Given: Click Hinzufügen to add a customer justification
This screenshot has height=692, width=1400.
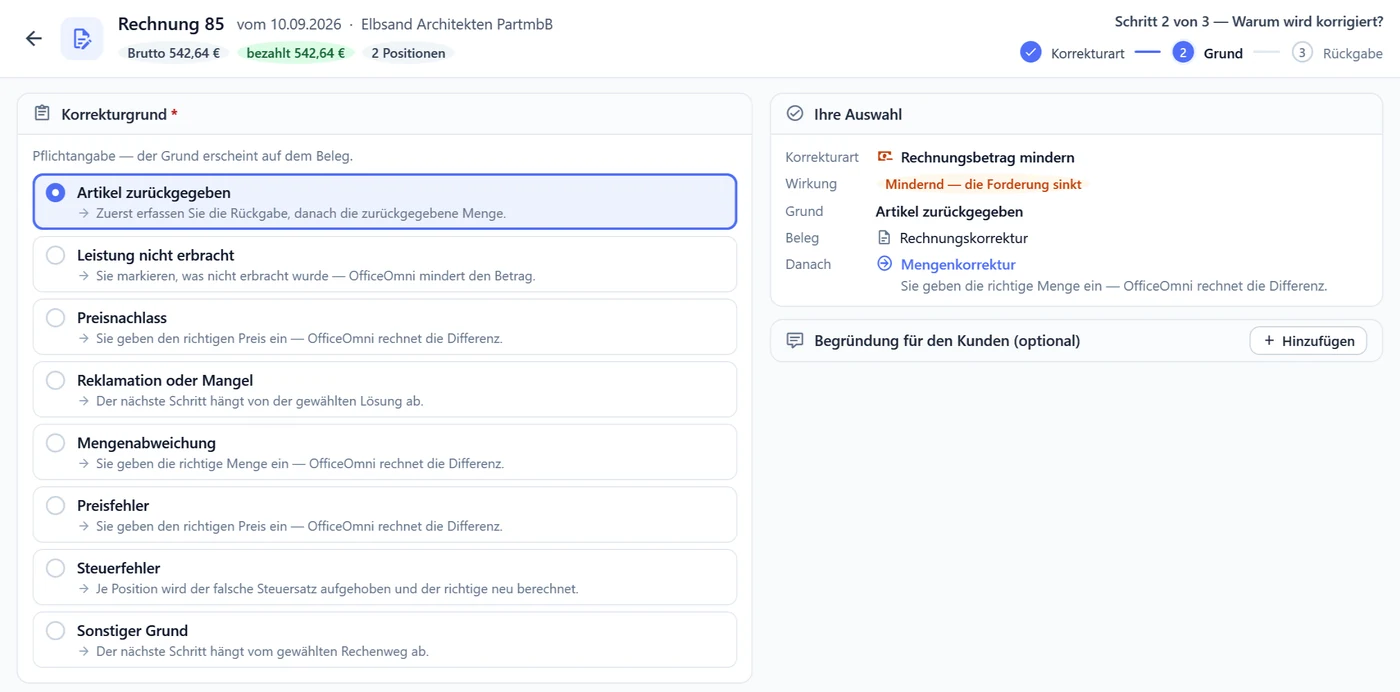Looking at the screenshot, I should tap(1308, 341).
